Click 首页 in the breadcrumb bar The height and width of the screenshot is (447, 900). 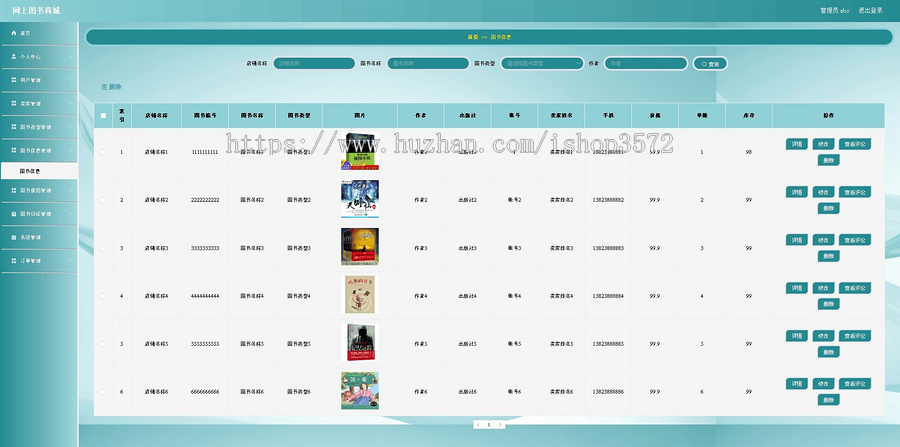click(472, 37)
